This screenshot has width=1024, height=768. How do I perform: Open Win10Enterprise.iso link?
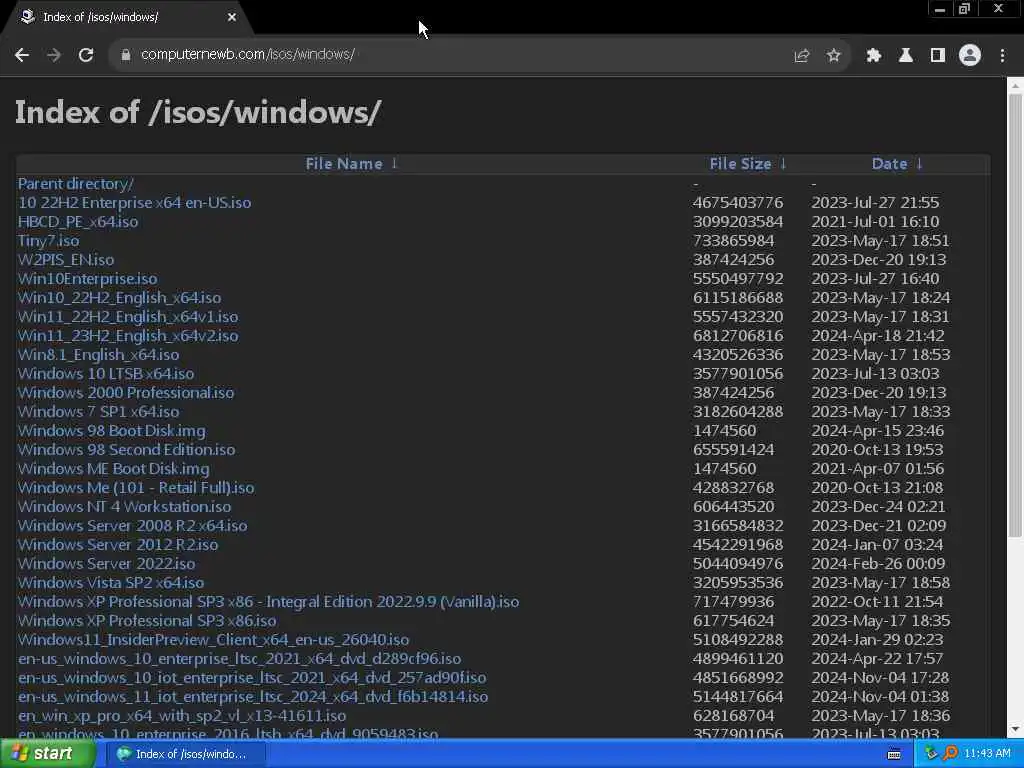tap(88, 278)
